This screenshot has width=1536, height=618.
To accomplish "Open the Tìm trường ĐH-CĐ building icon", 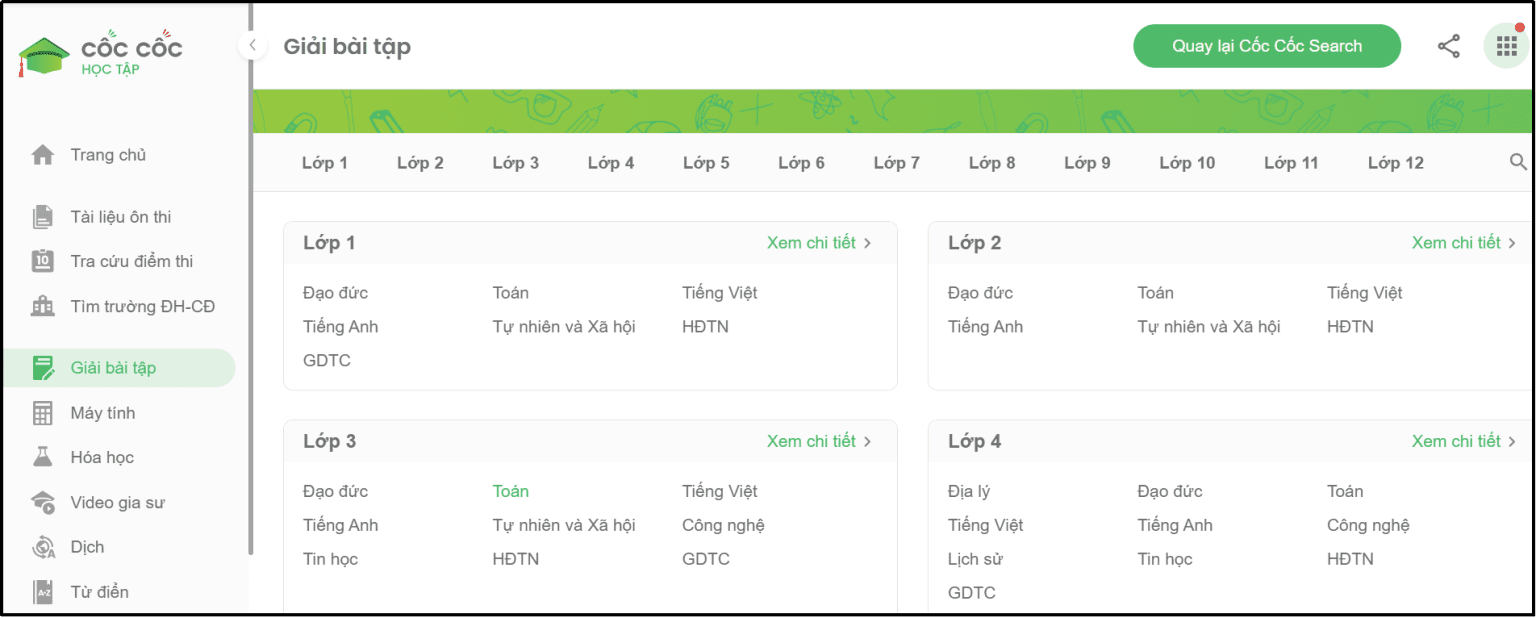I will point(41,305).
